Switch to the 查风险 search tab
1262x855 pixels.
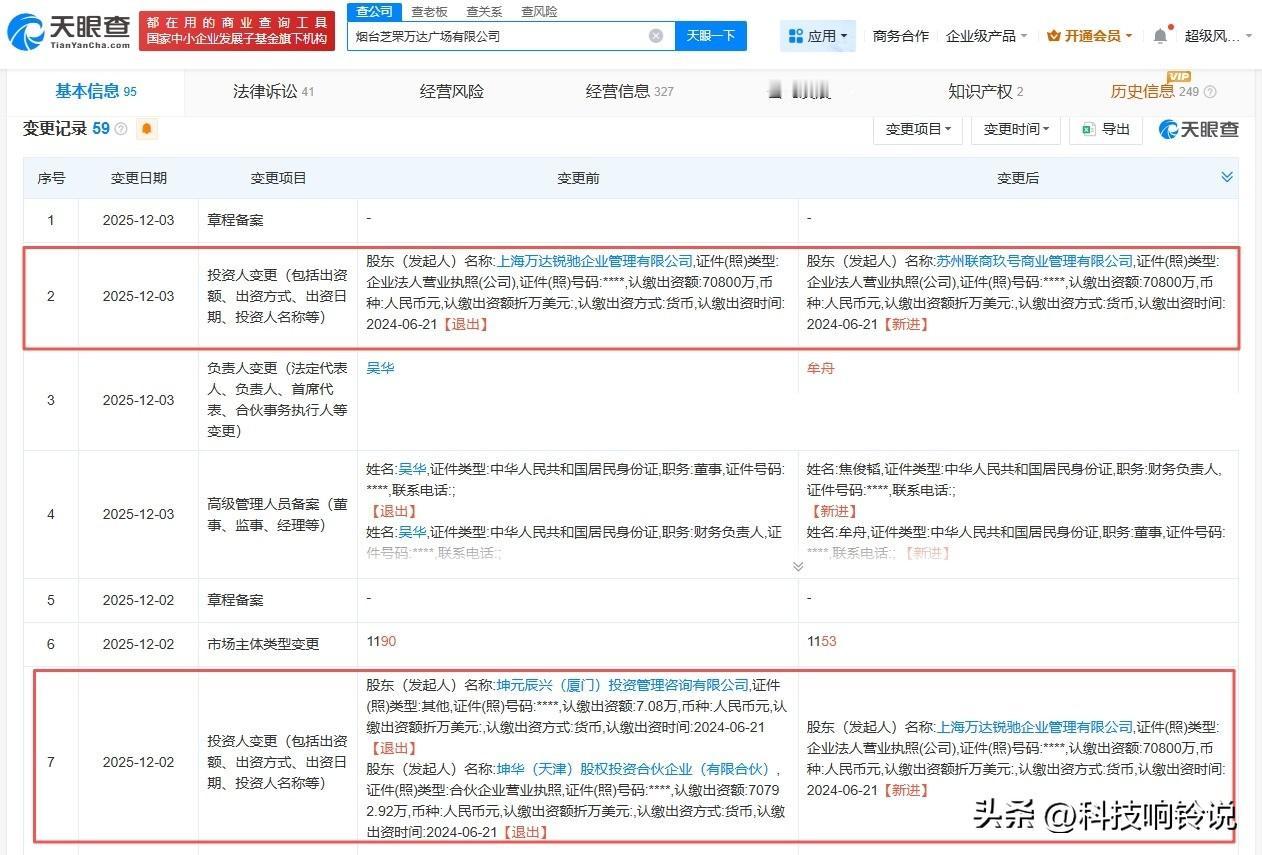[539, 12]
